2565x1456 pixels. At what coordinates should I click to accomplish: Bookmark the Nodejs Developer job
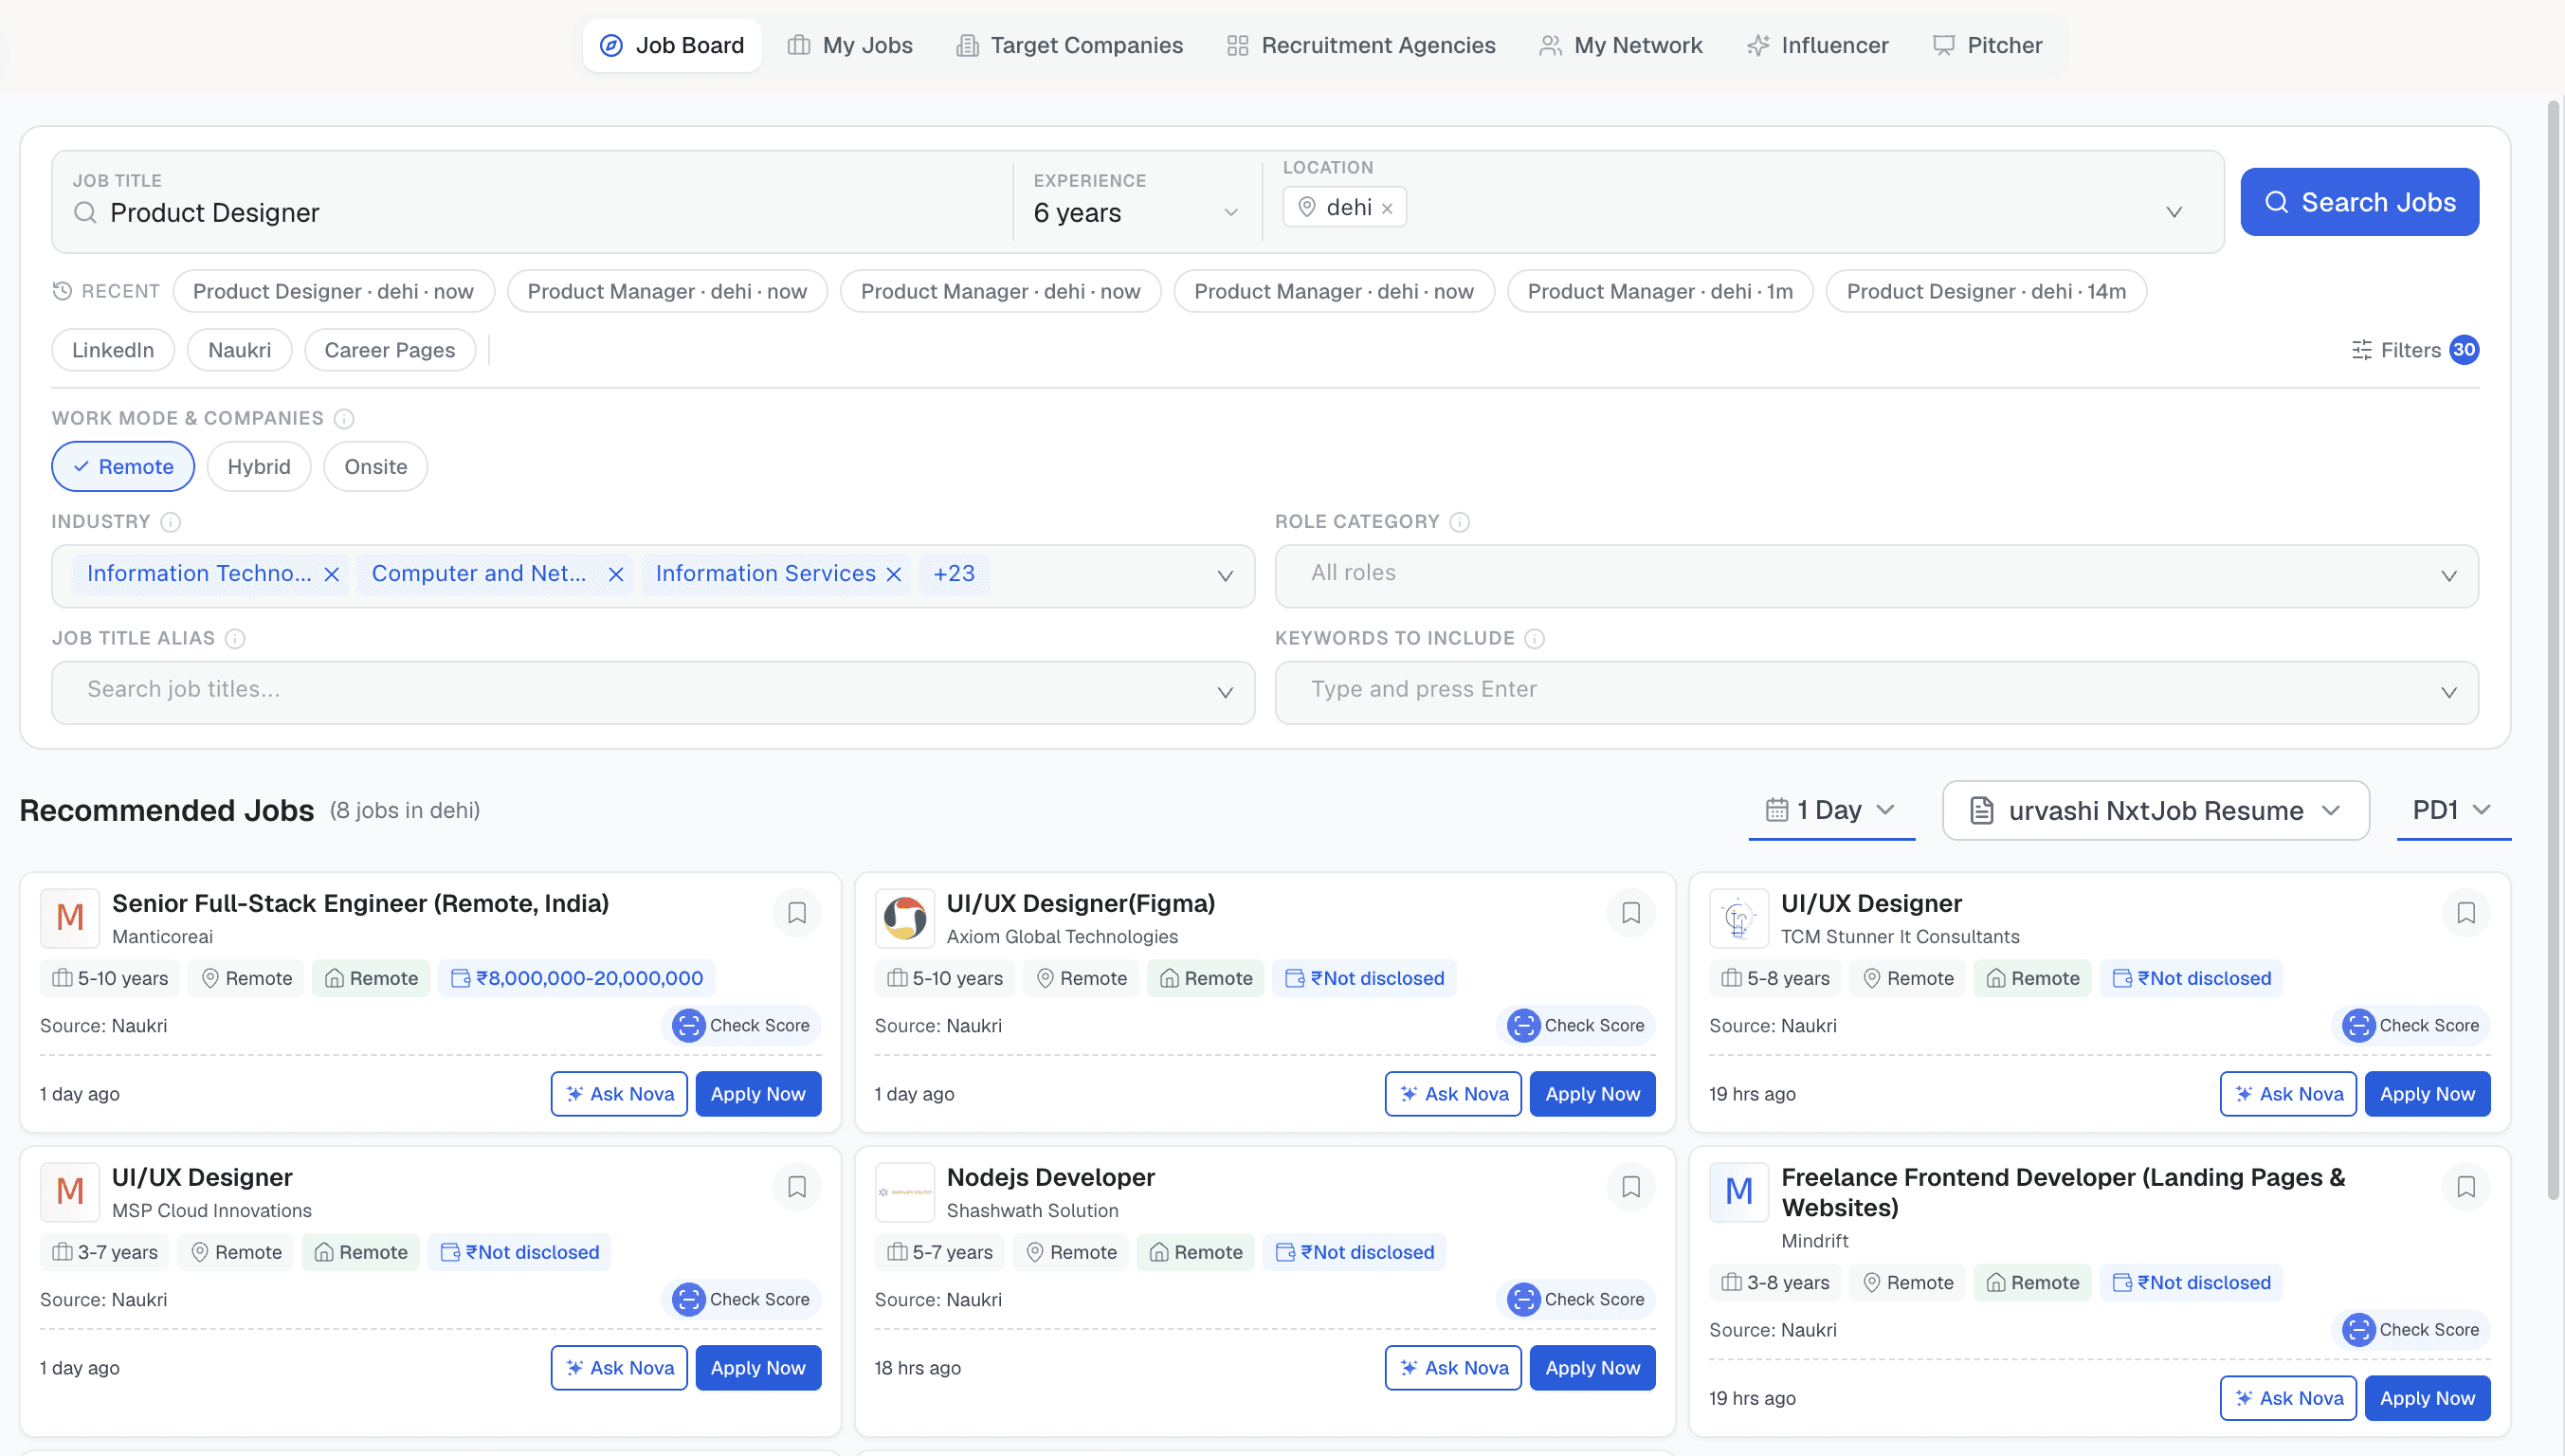1631,1187
